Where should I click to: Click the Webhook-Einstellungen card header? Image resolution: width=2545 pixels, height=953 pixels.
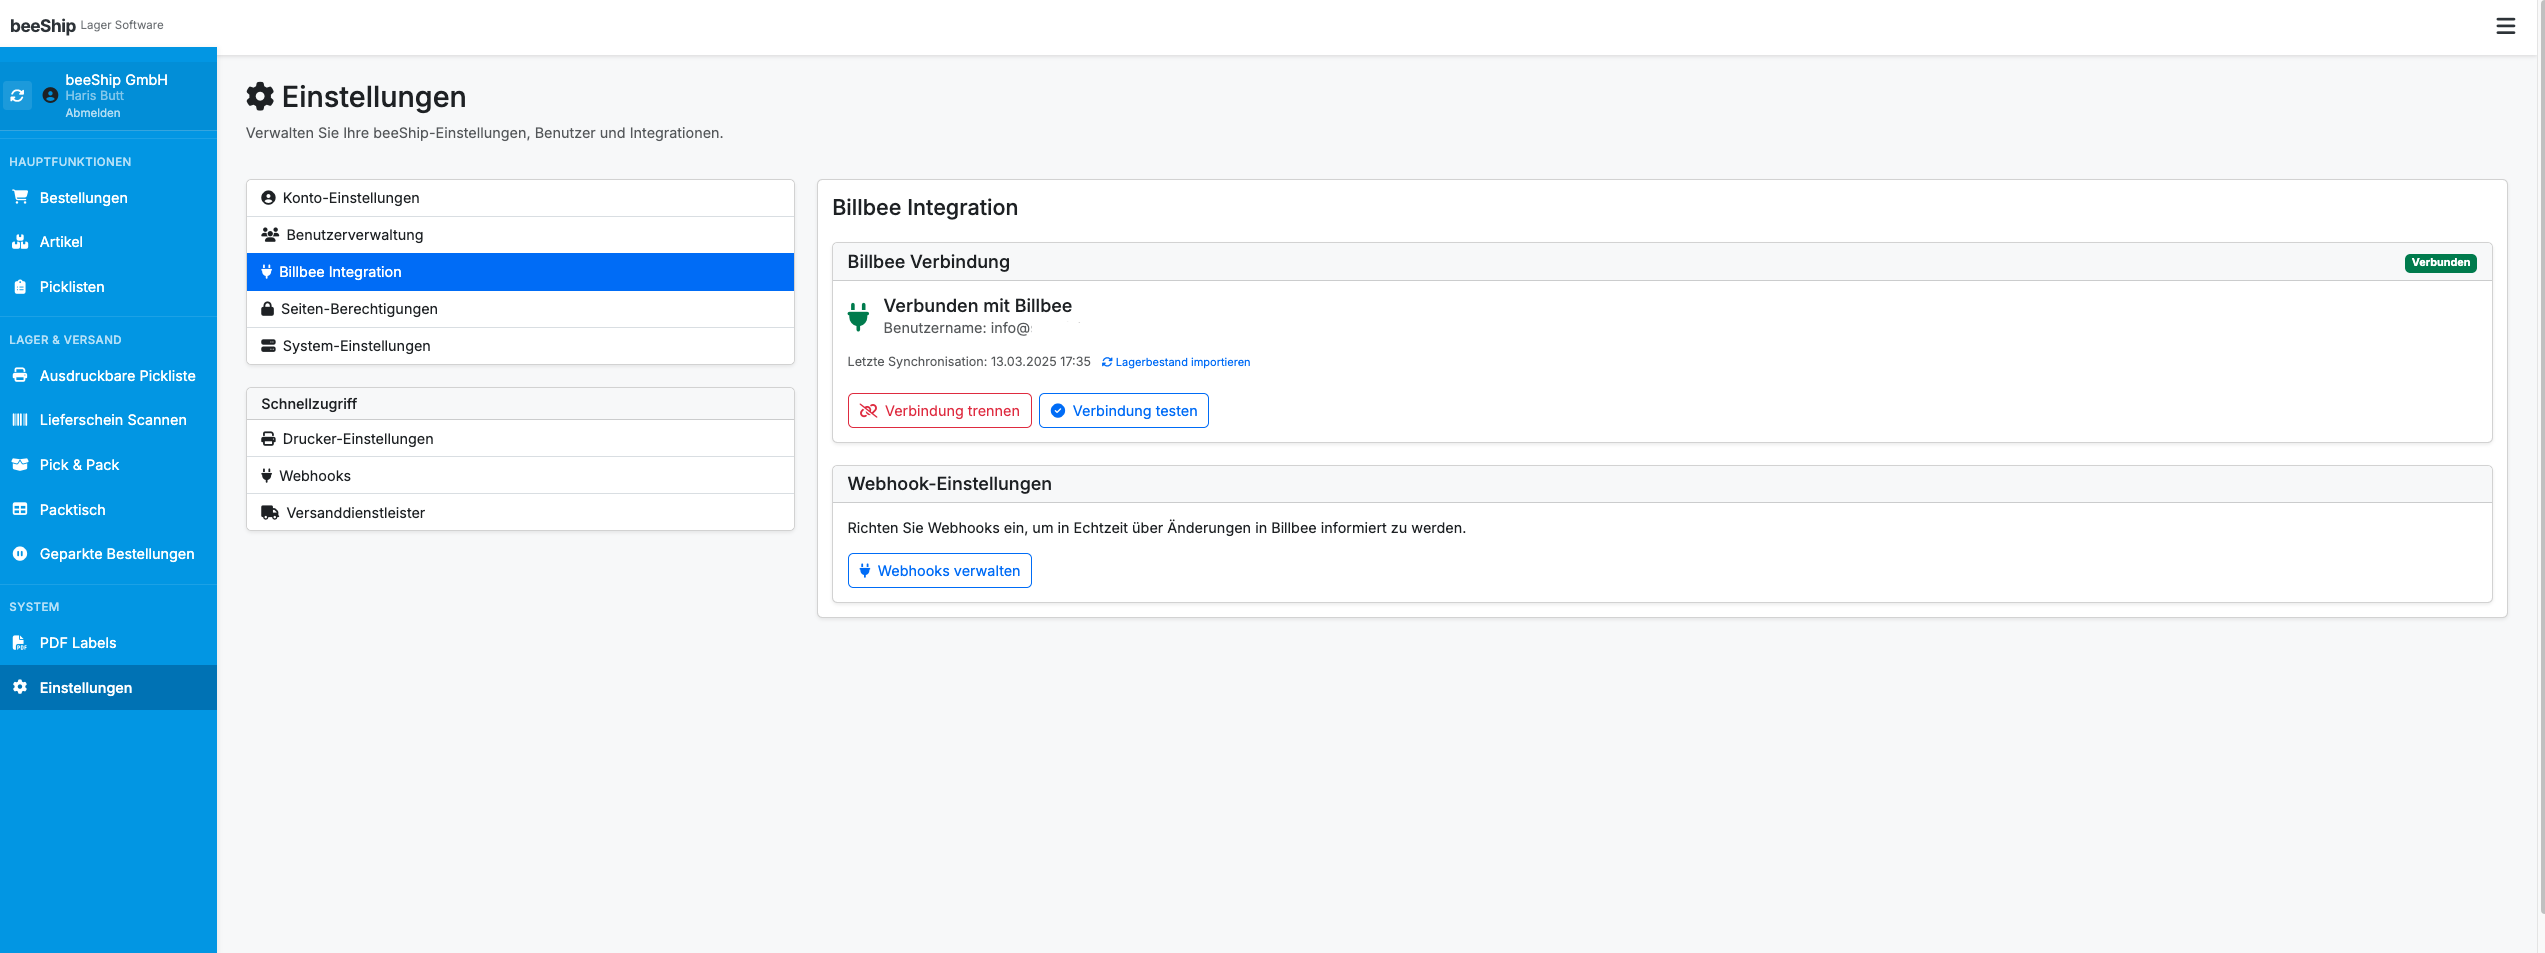pos(1662,484)
